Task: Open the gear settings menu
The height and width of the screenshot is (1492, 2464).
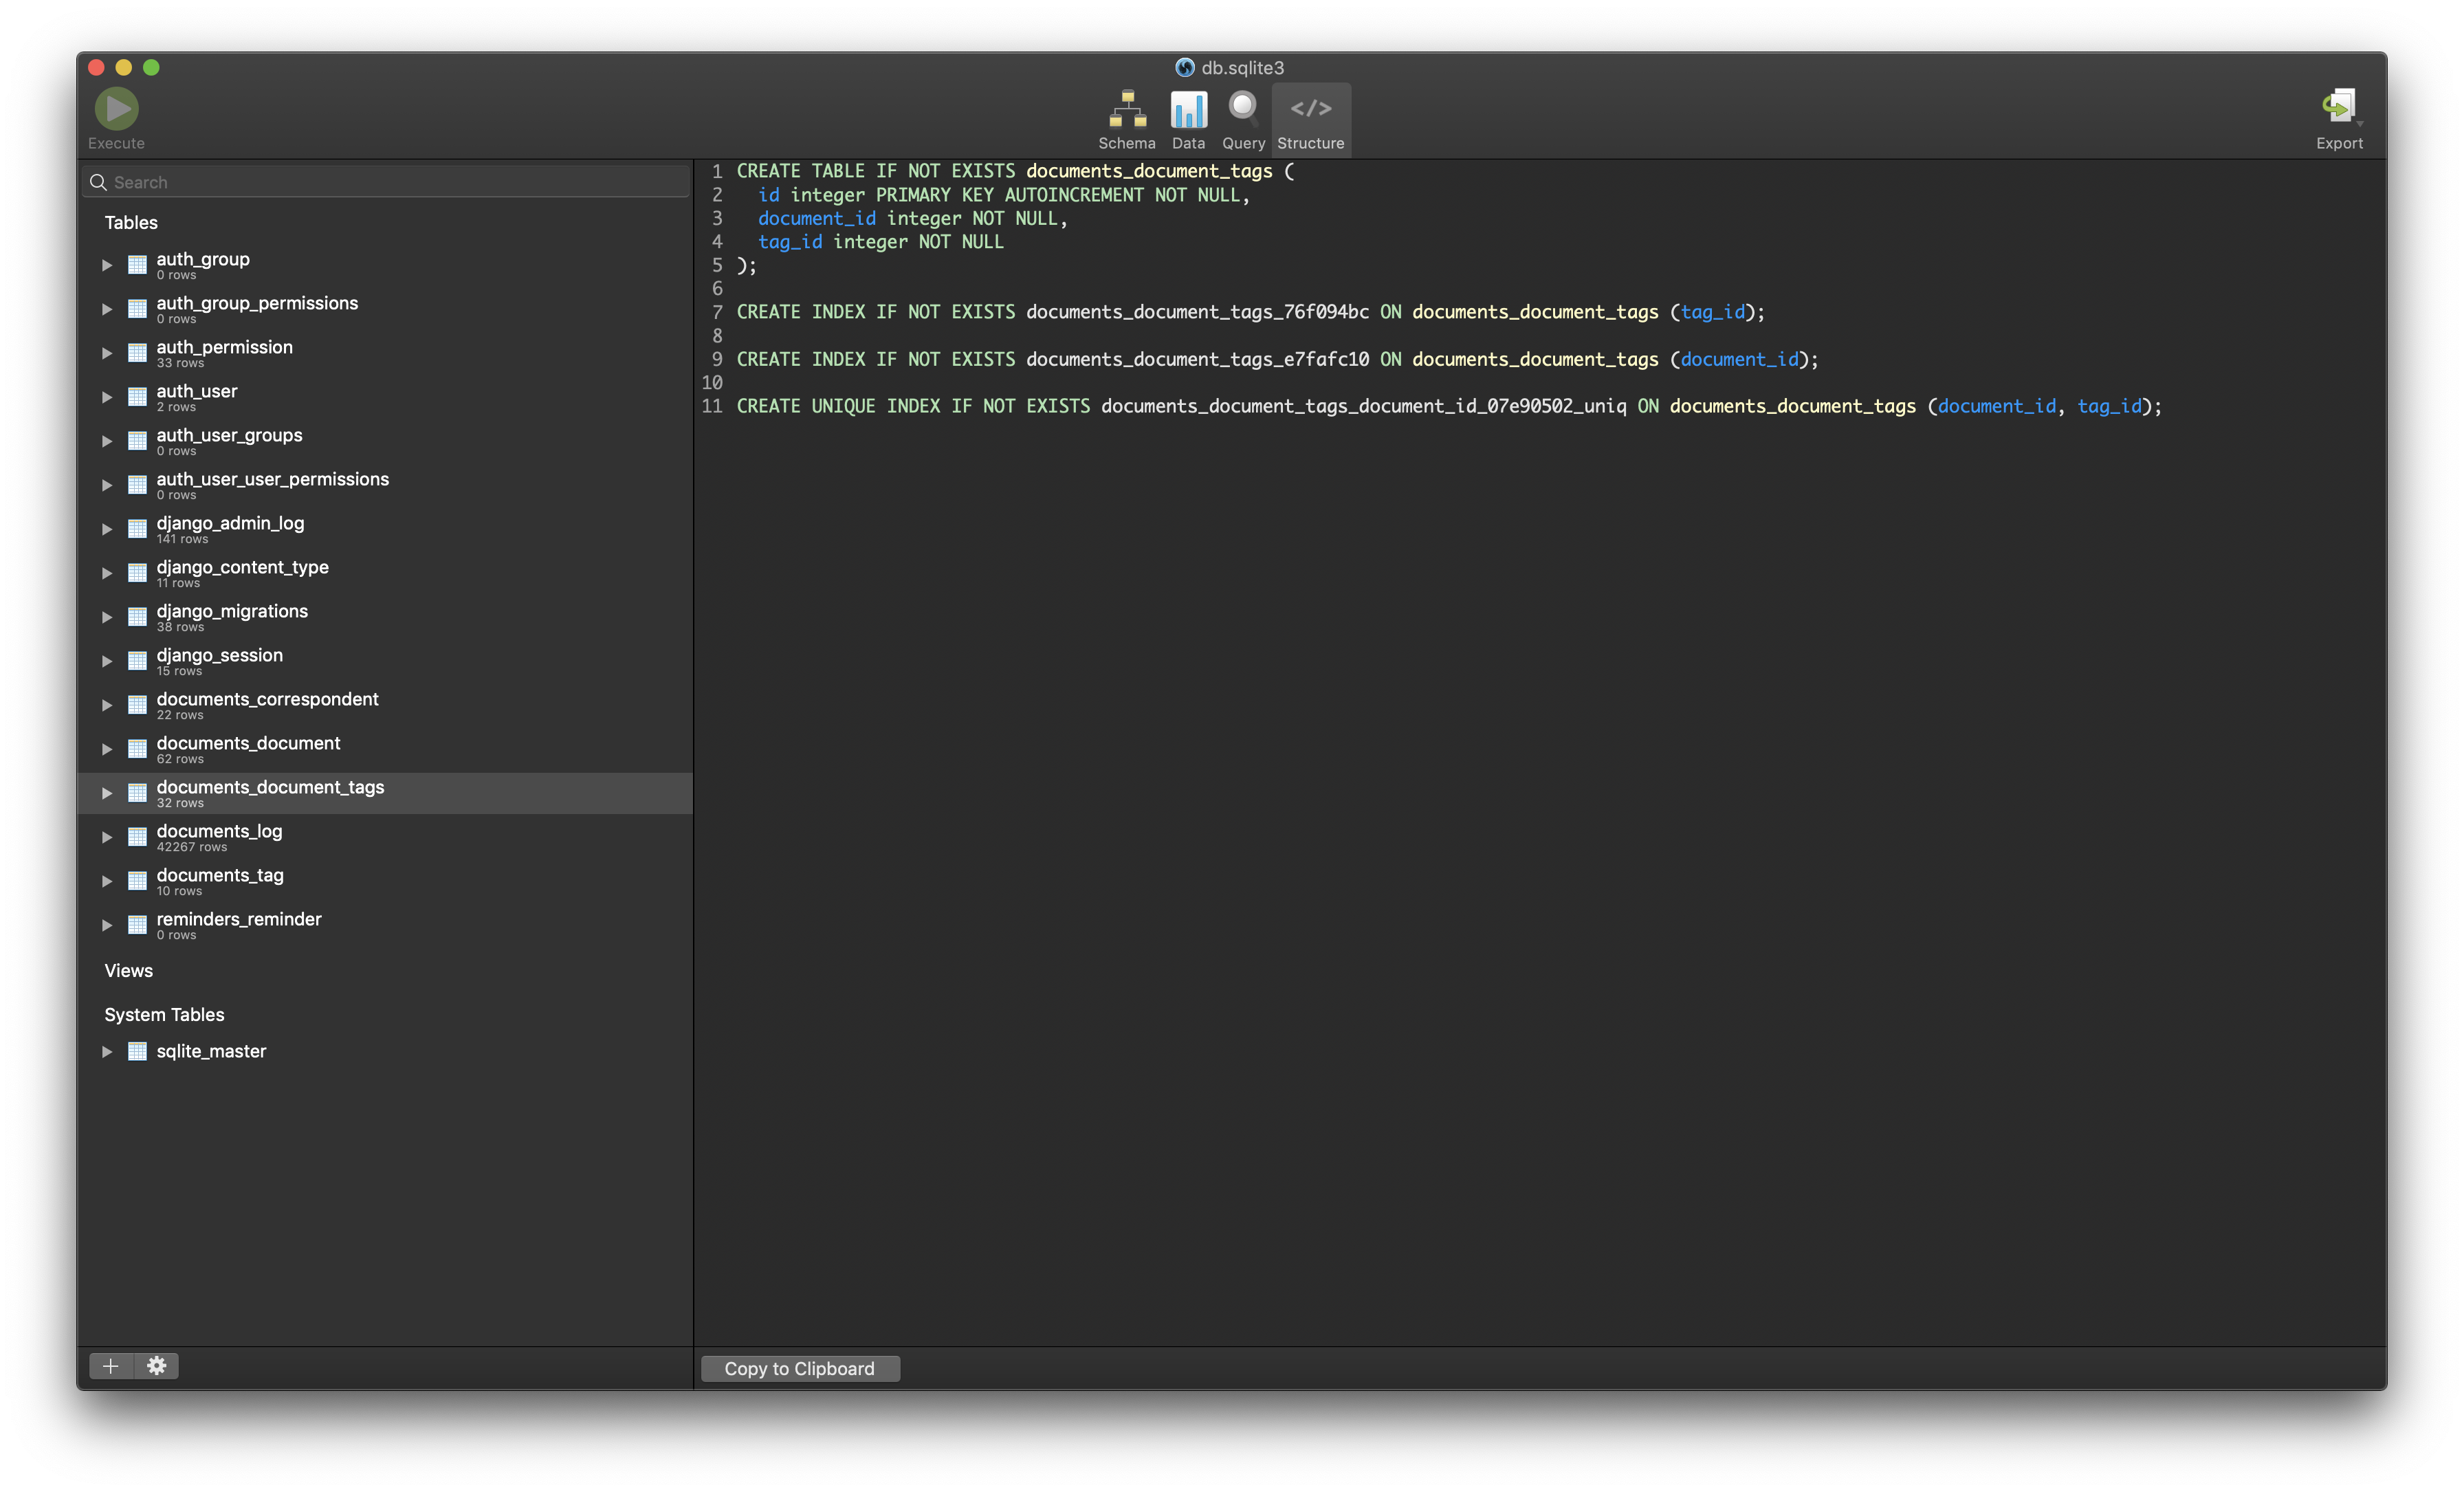Action: tap(157, 1366)
